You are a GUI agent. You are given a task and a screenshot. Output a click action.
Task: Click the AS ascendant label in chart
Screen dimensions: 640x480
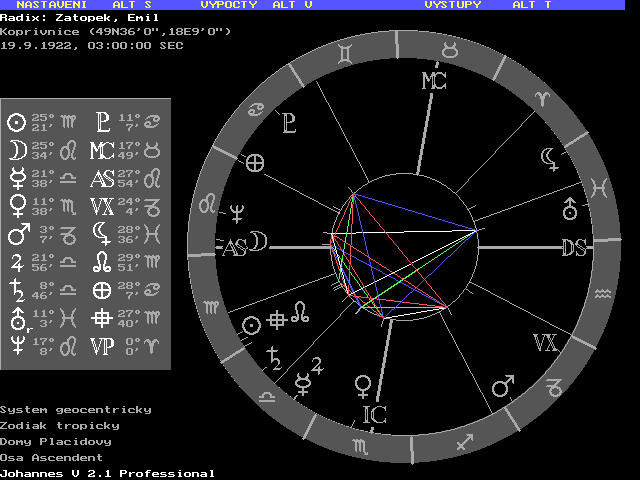233,248
